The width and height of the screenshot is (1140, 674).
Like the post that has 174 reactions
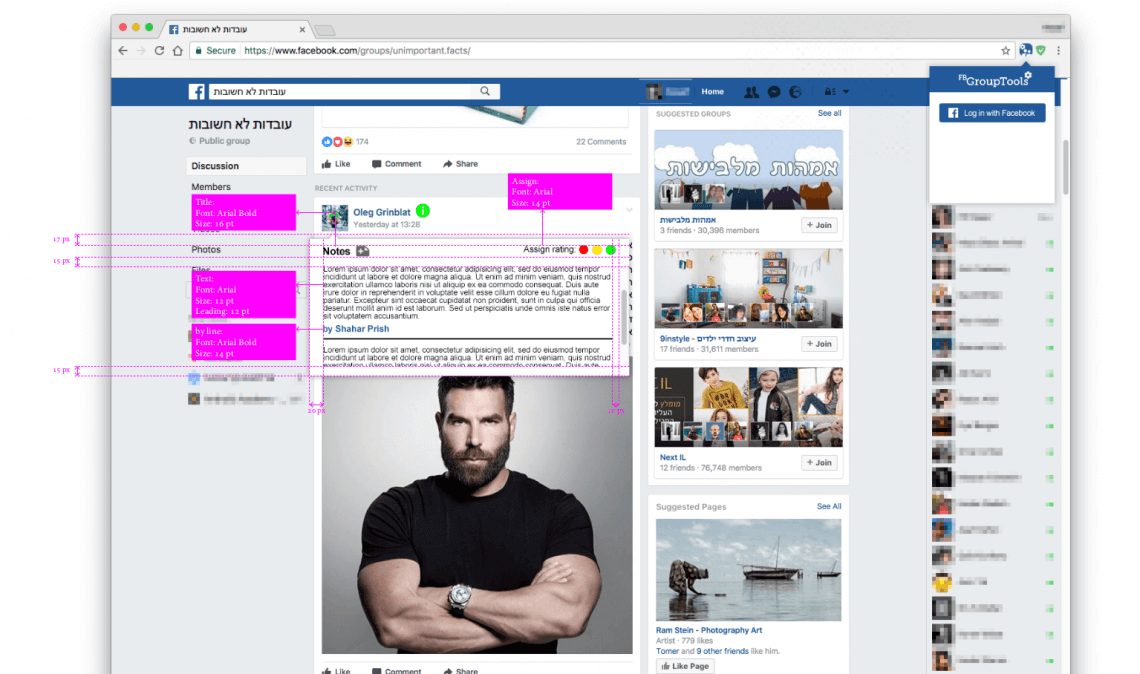click(336, 164)
